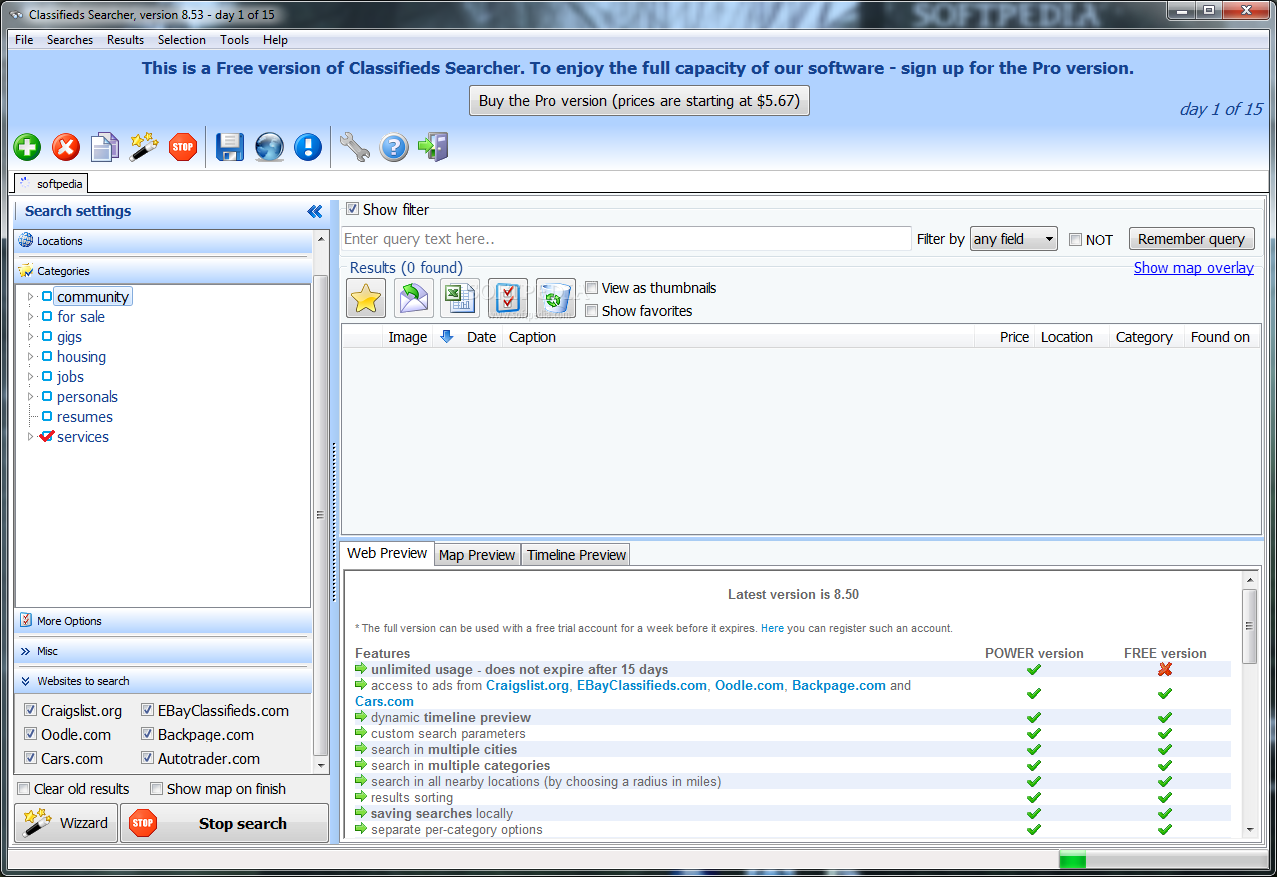Click the globe icon in the toolbar

click(269, 148)
